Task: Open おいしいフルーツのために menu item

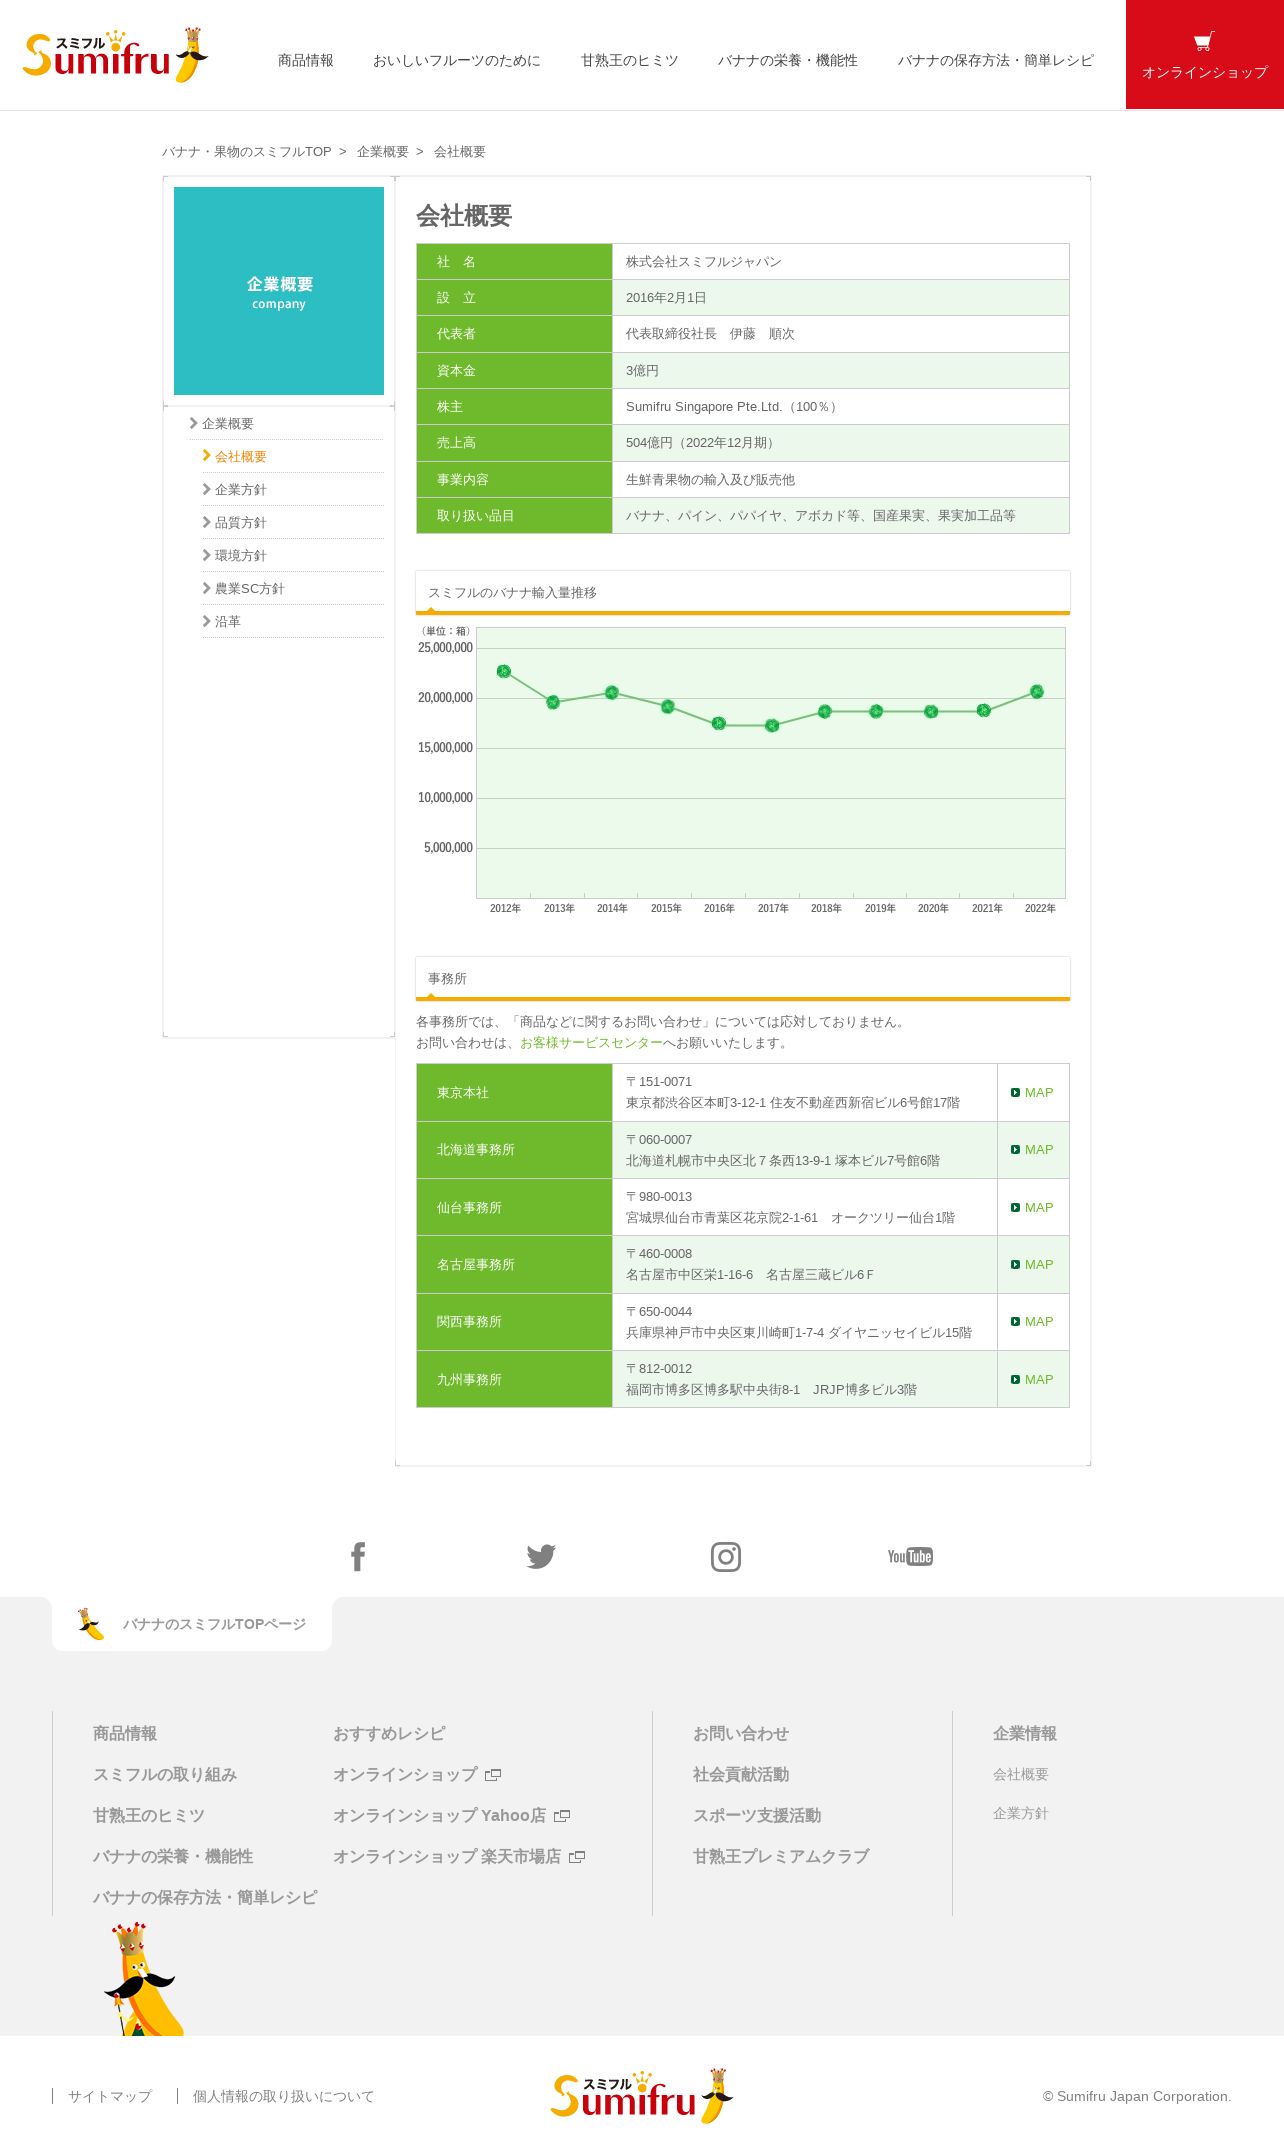Action: pos(457,61)
